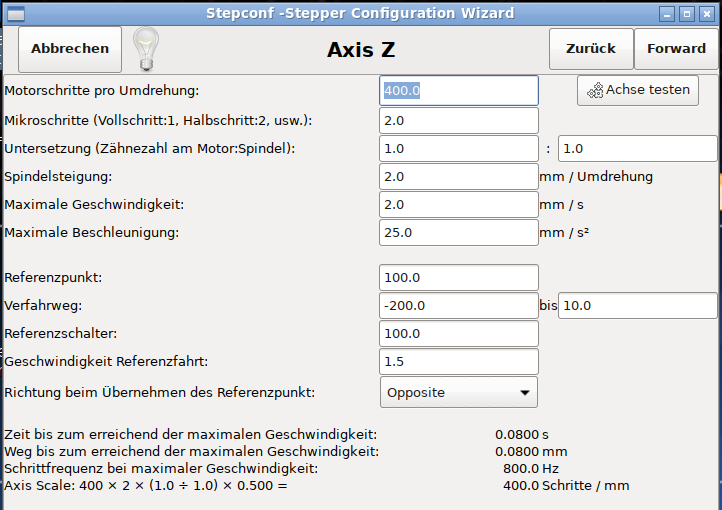Click the Untersetzung spindle teeth field
722x510 pixels.
pyautogui.click(x=637, y=148)
